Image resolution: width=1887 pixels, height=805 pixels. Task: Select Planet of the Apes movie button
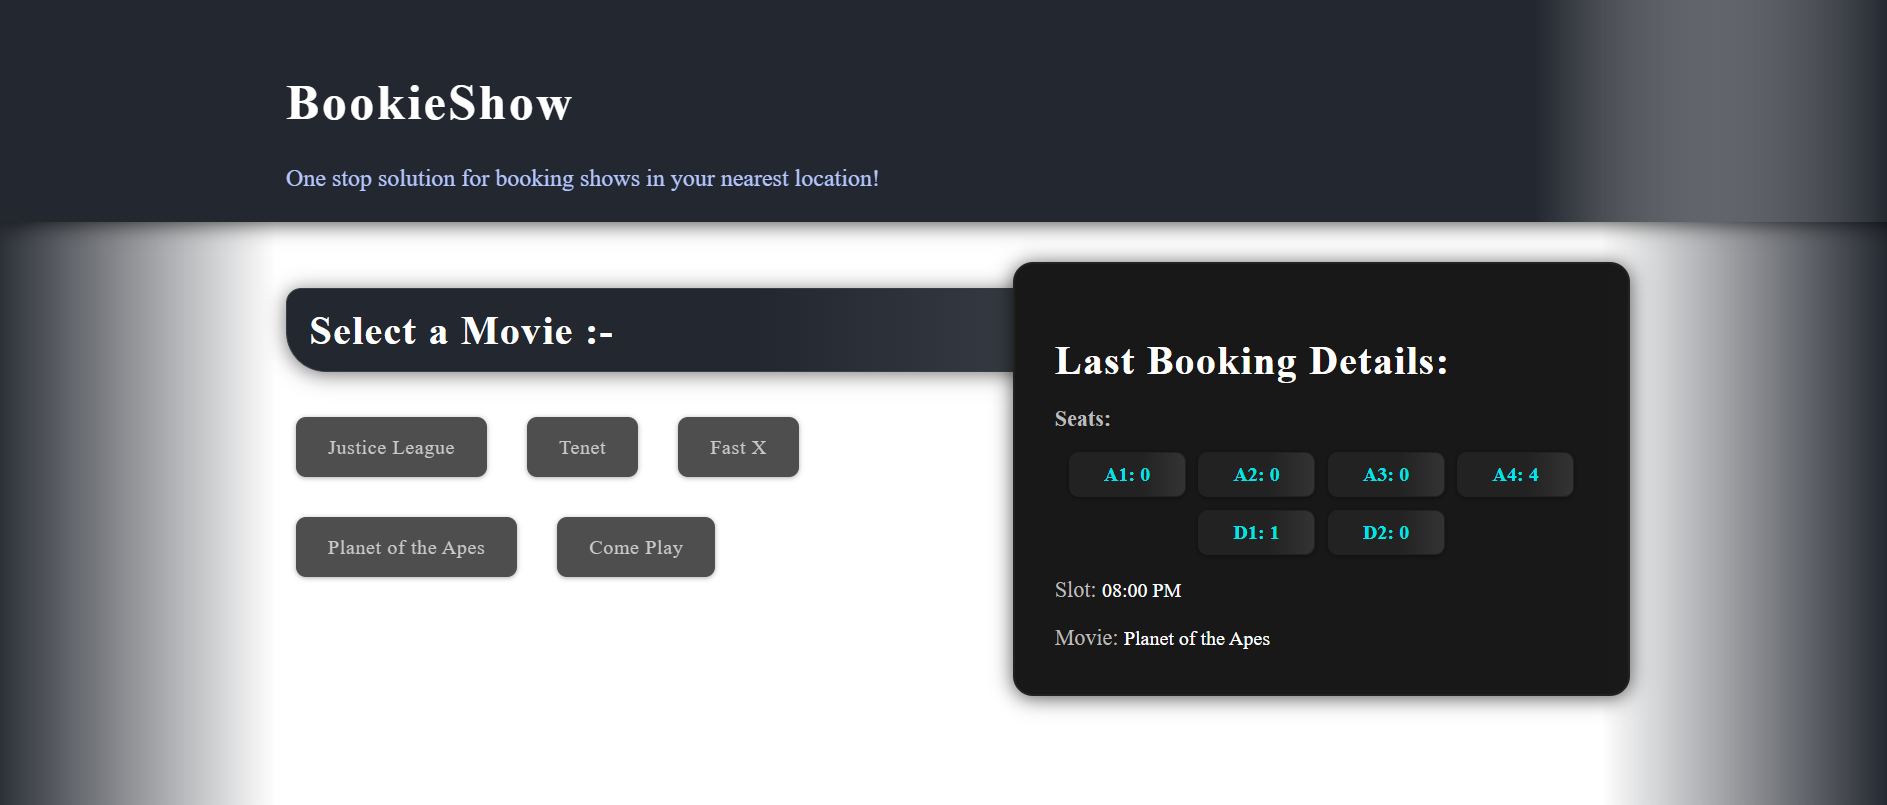click(x=406, y=547)
